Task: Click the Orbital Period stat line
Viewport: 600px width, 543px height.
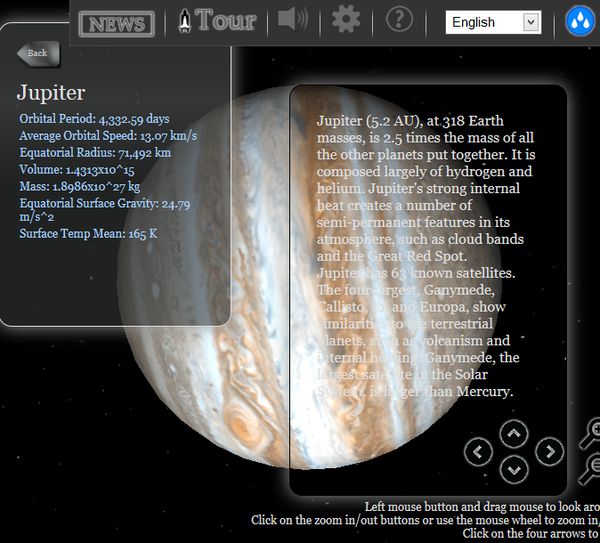Action: [94, 119]
